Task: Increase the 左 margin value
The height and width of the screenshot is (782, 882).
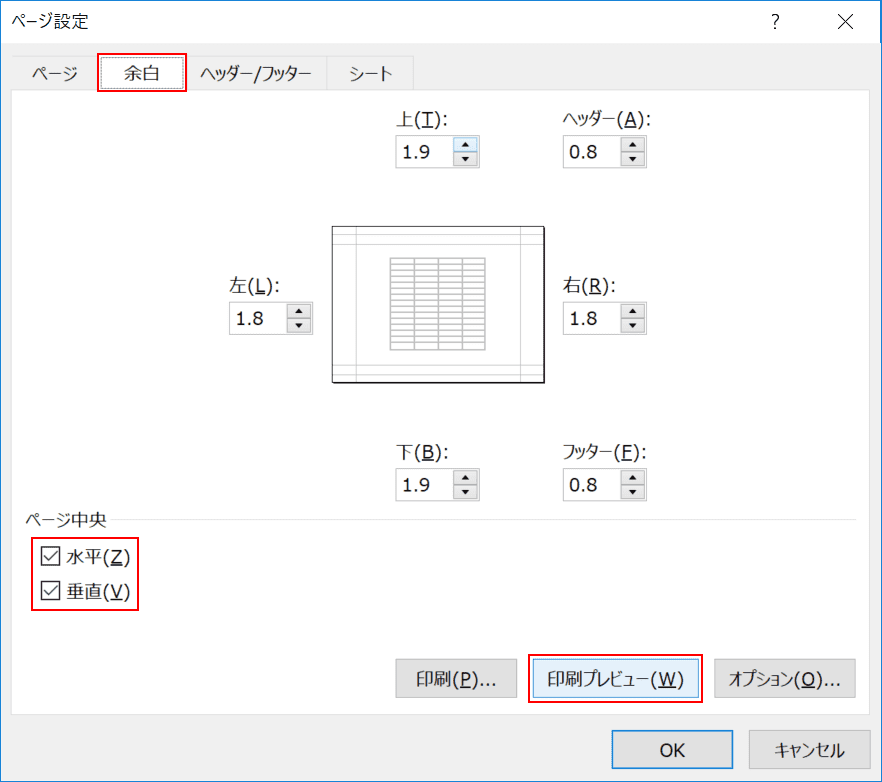Action: (299, 312)
